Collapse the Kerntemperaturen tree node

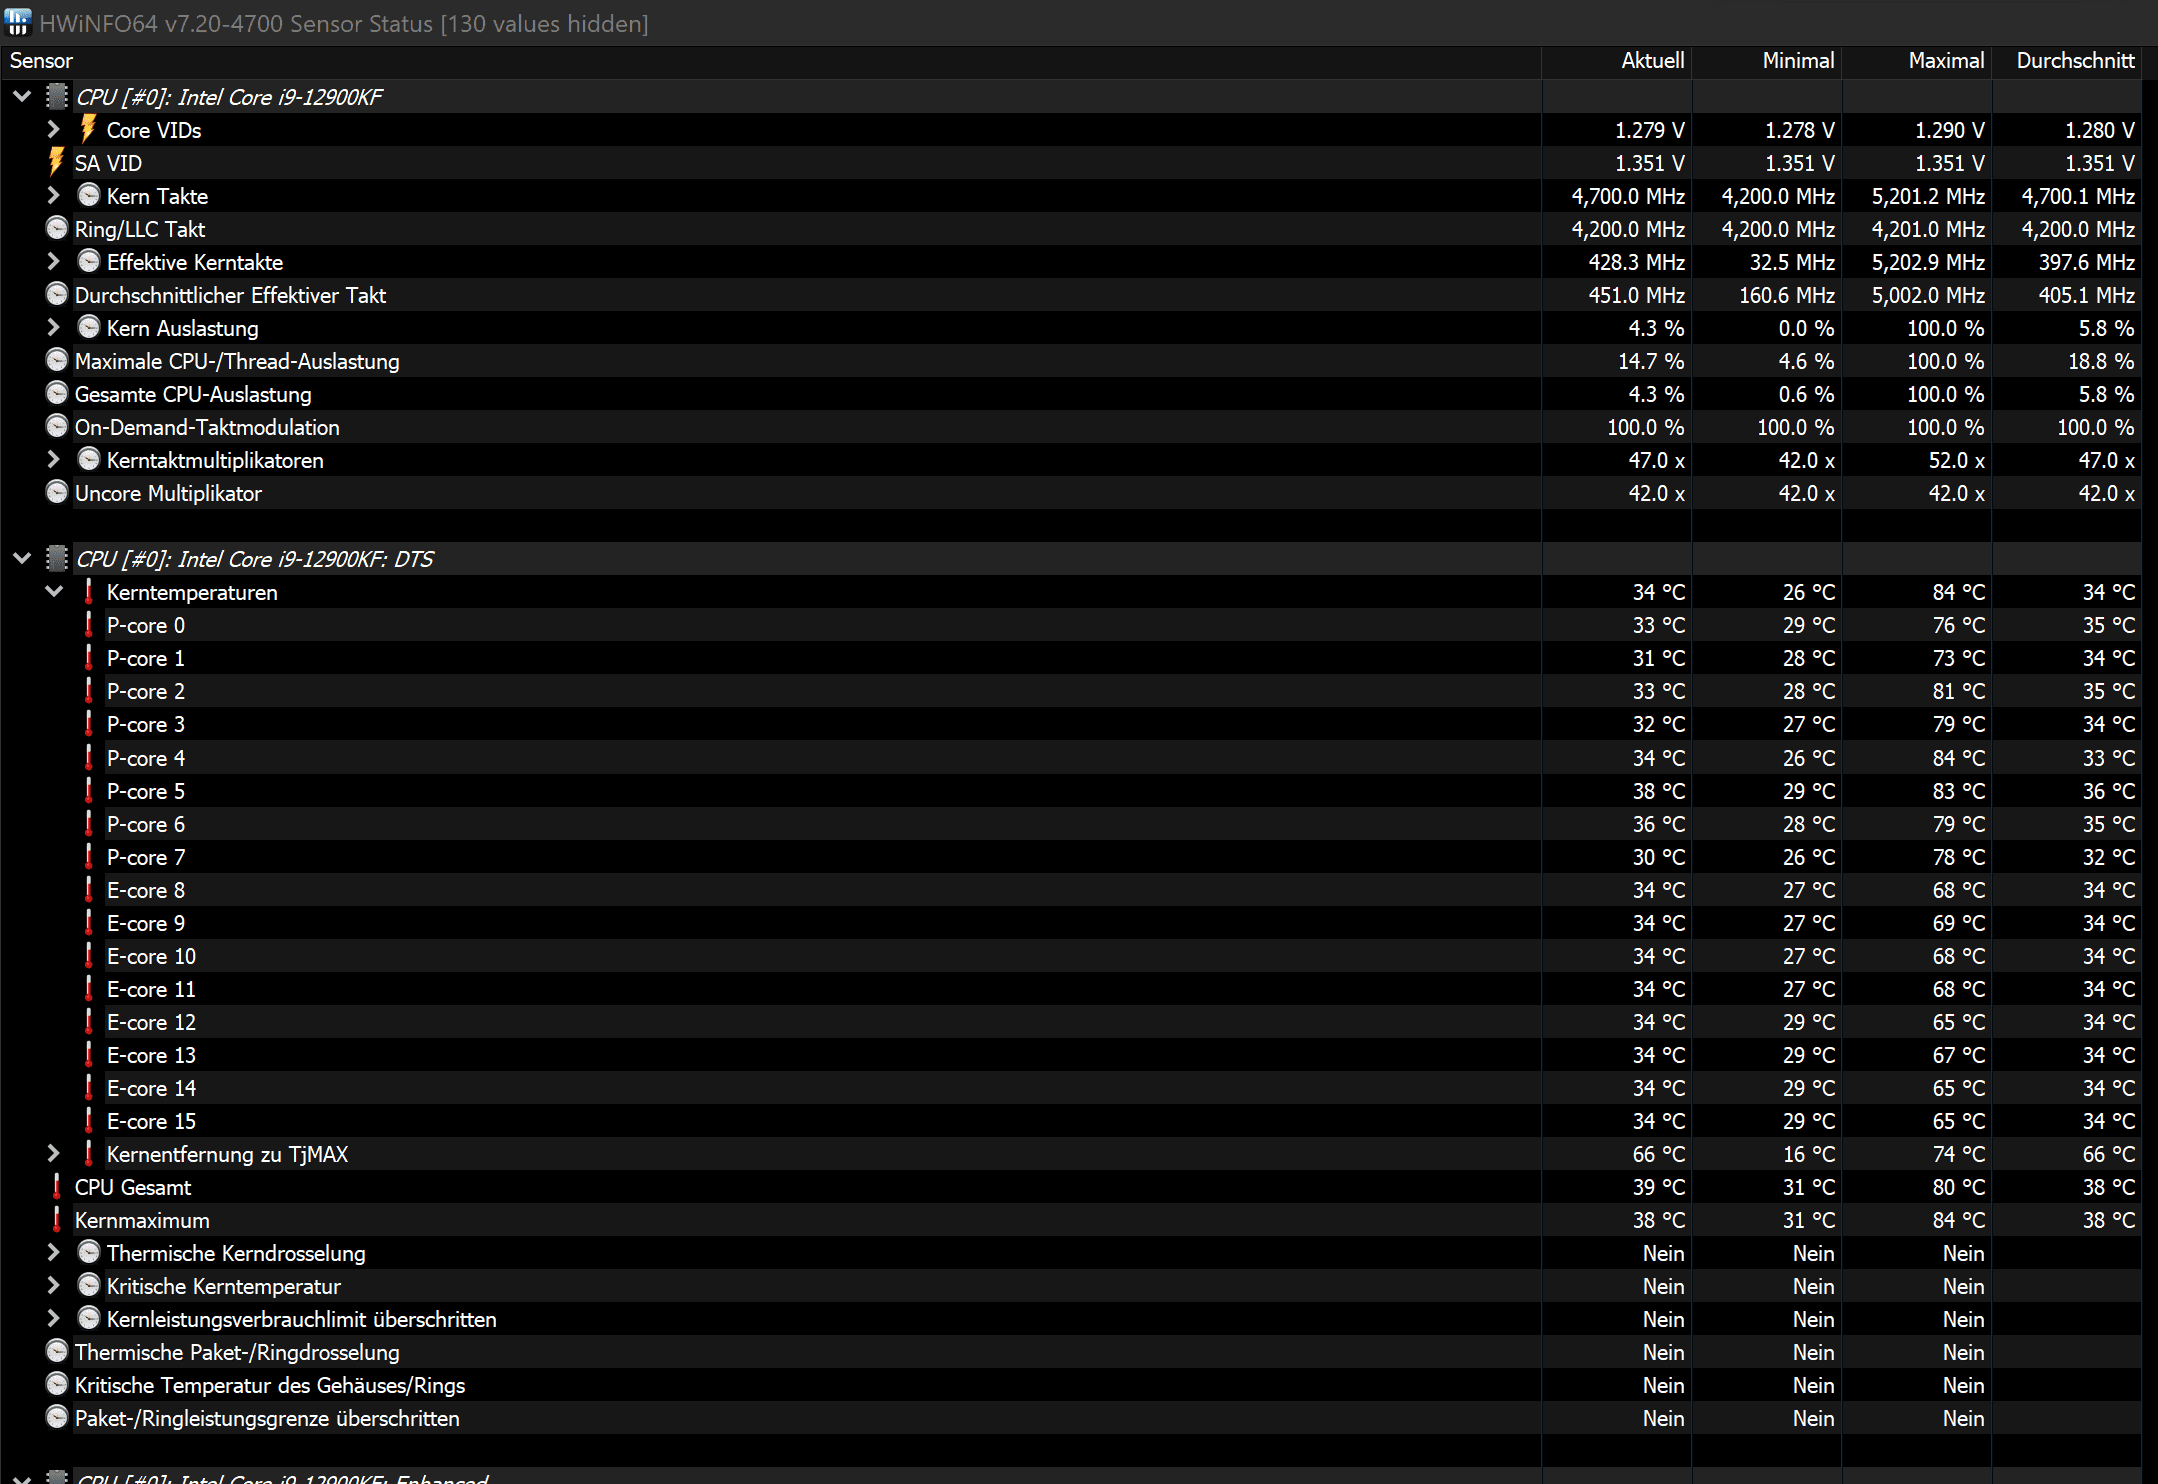54,592
